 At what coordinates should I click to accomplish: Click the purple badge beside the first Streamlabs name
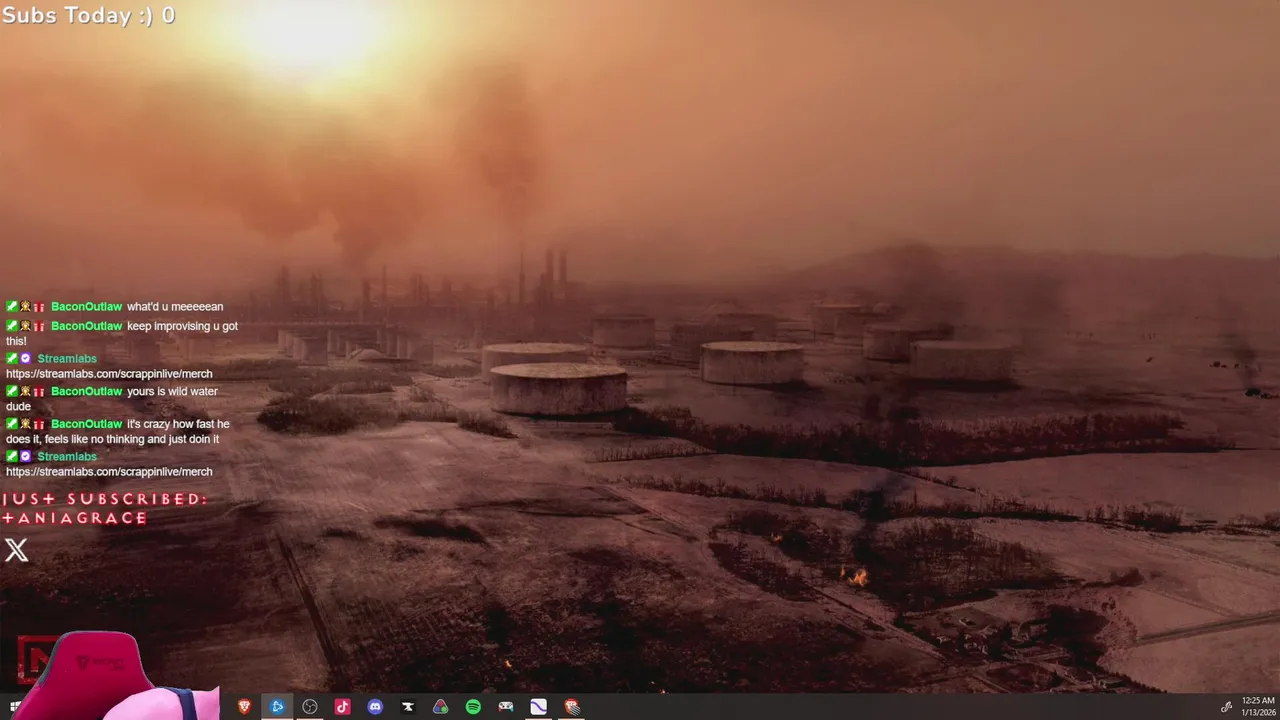coord(26,358)
